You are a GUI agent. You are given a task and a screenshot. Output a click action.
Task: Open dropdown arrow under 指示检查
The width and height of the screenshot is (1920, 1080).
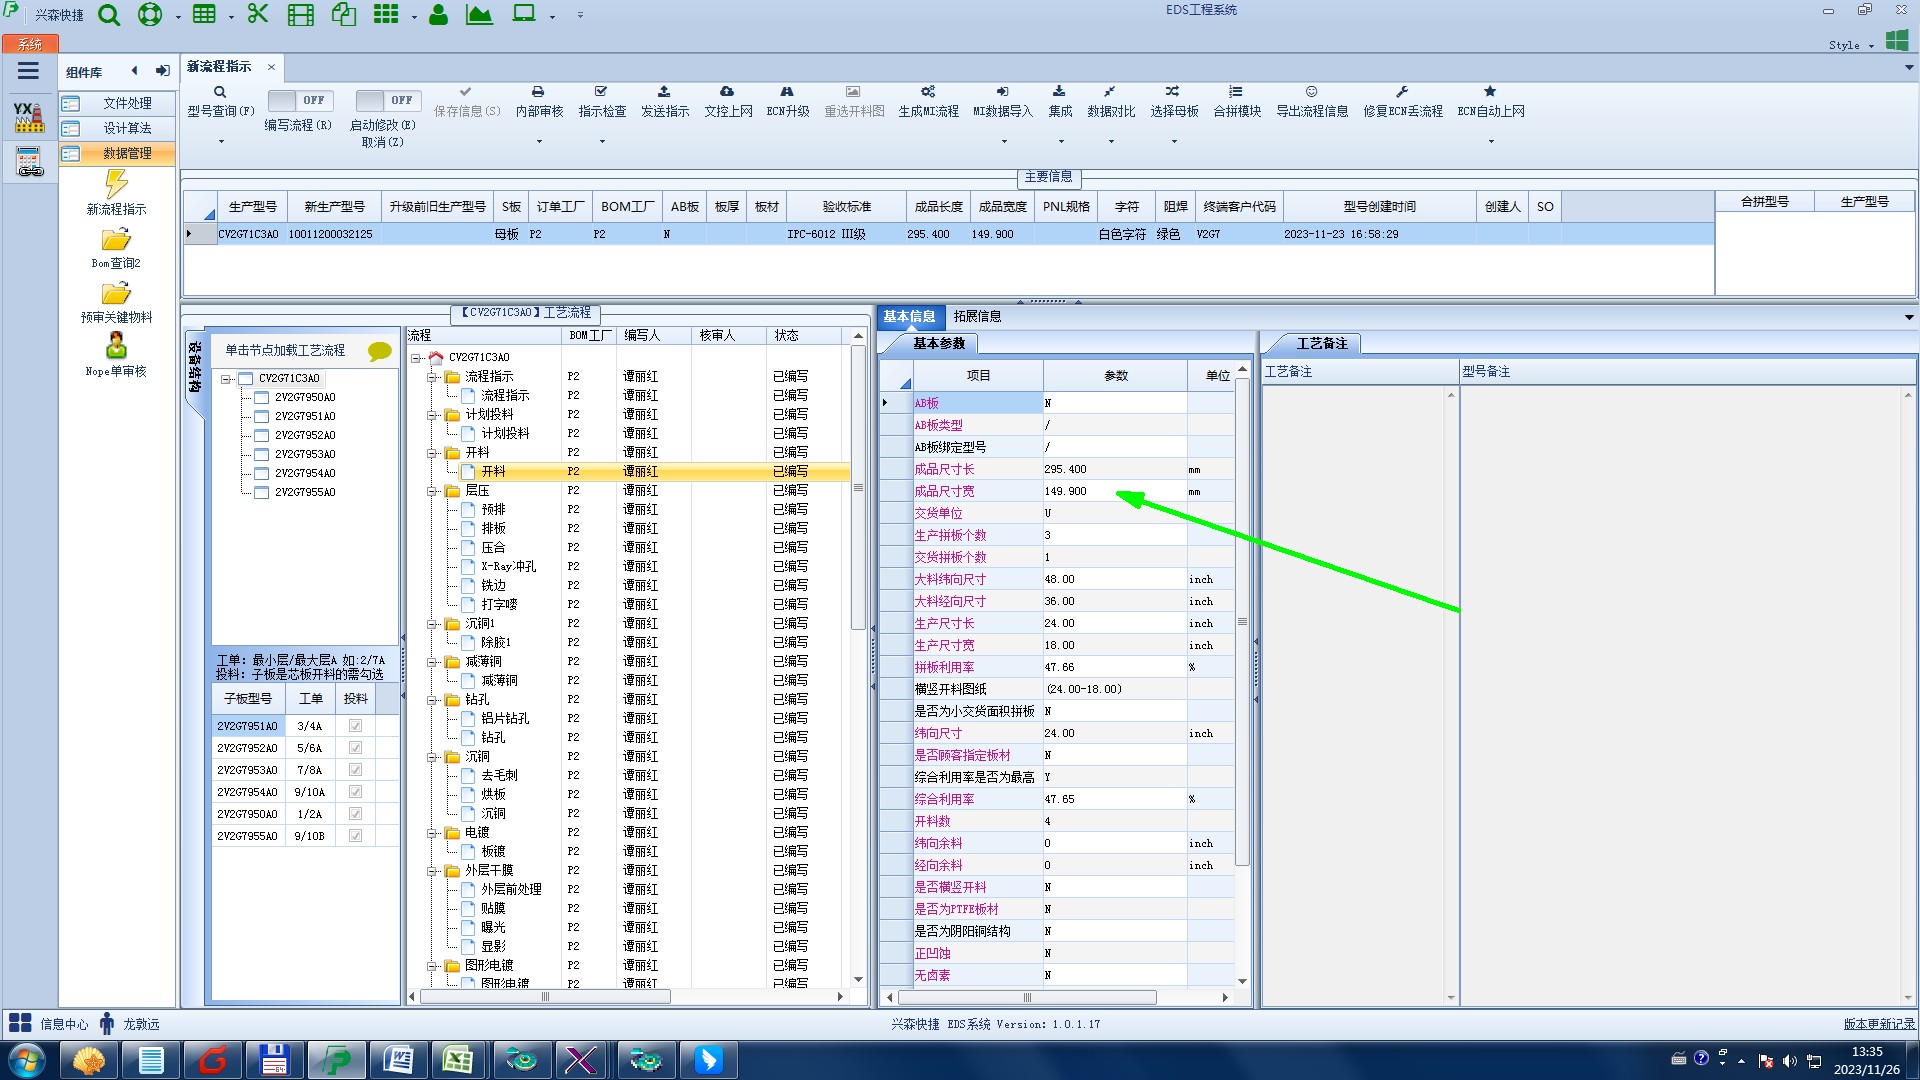(602, 141)
